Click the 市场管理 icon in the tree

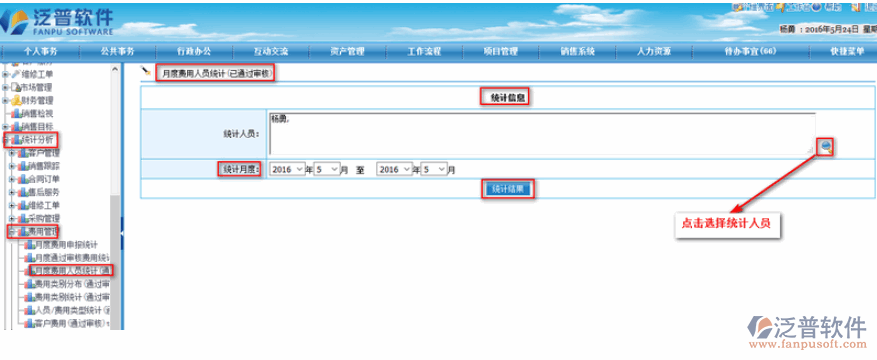[x=16, y=87]
